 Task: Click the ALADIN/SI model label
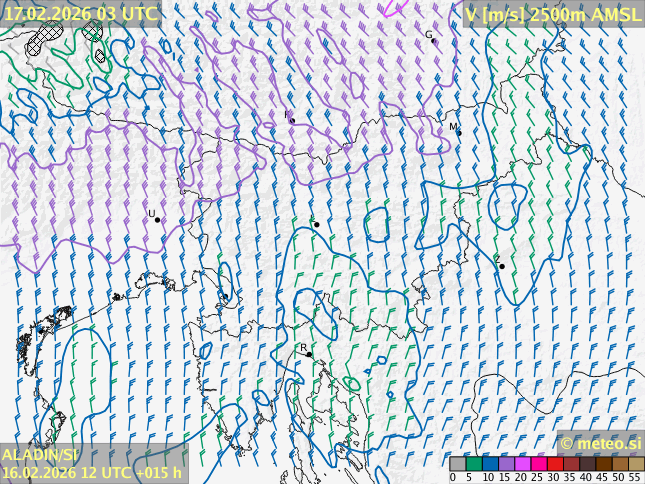click(x=40, y=455)
